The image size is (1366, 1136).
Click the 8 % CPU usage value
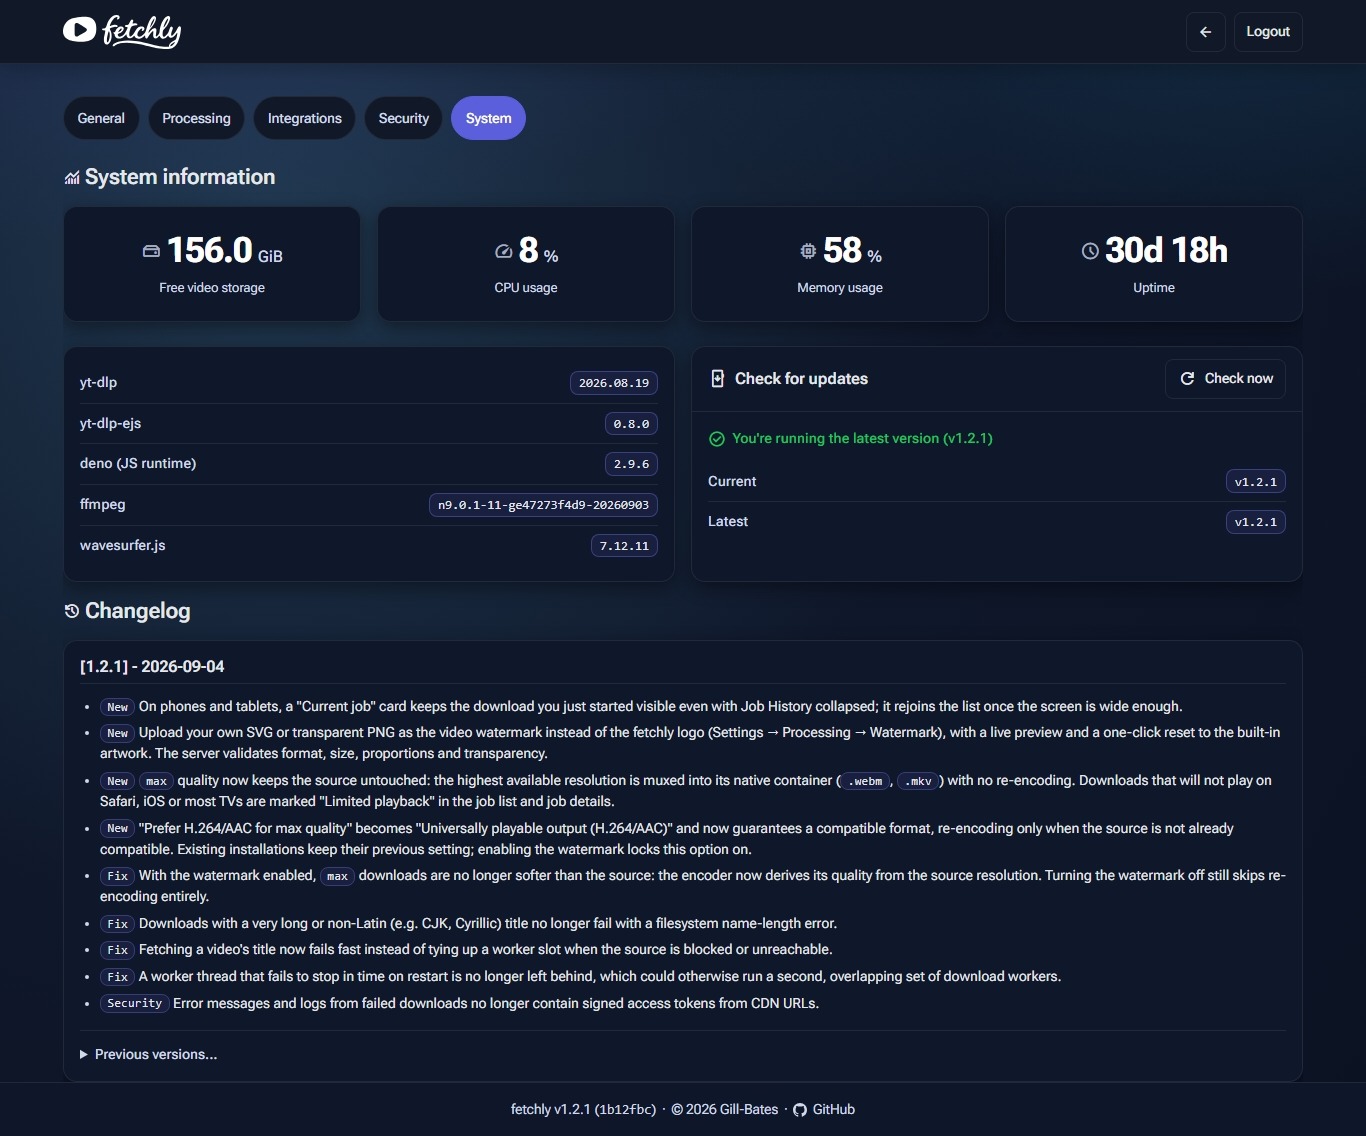(539, 251)
